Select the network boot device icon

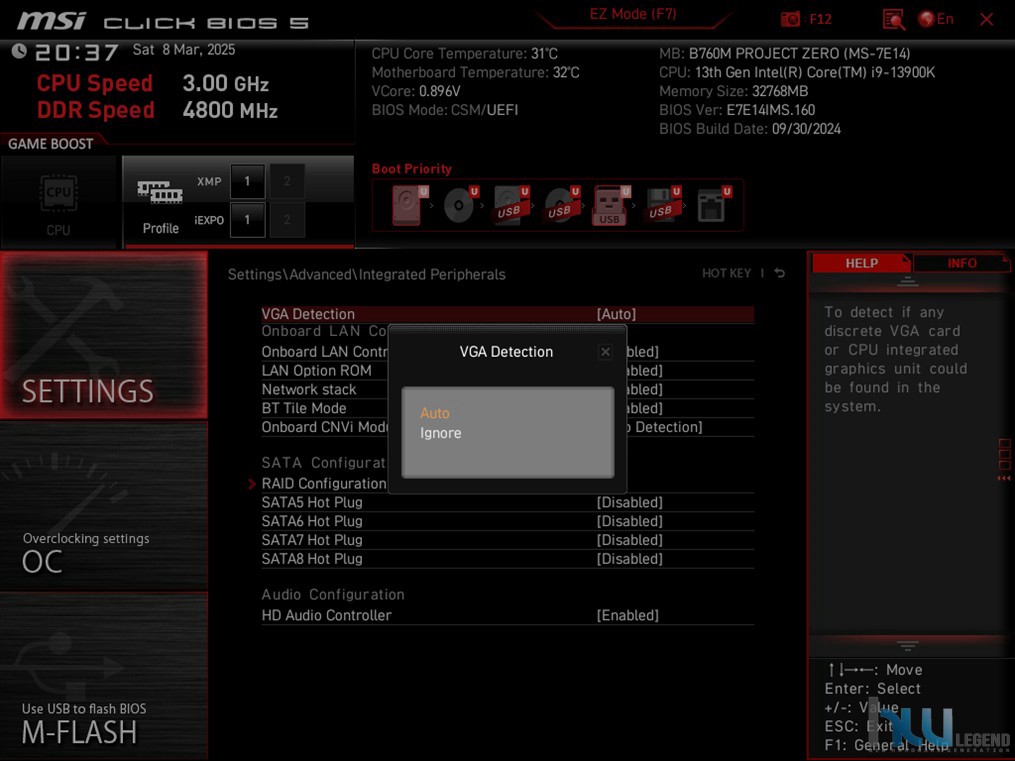[x=713, y=204]
